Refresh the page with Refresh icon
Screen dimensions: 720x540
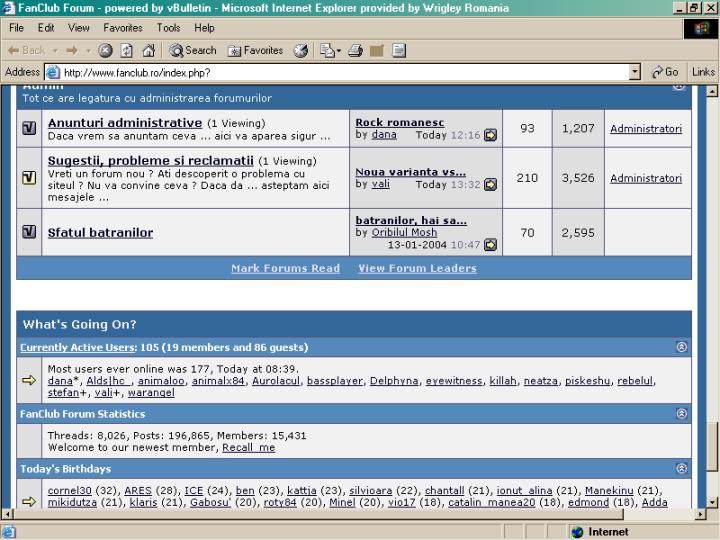127,51
